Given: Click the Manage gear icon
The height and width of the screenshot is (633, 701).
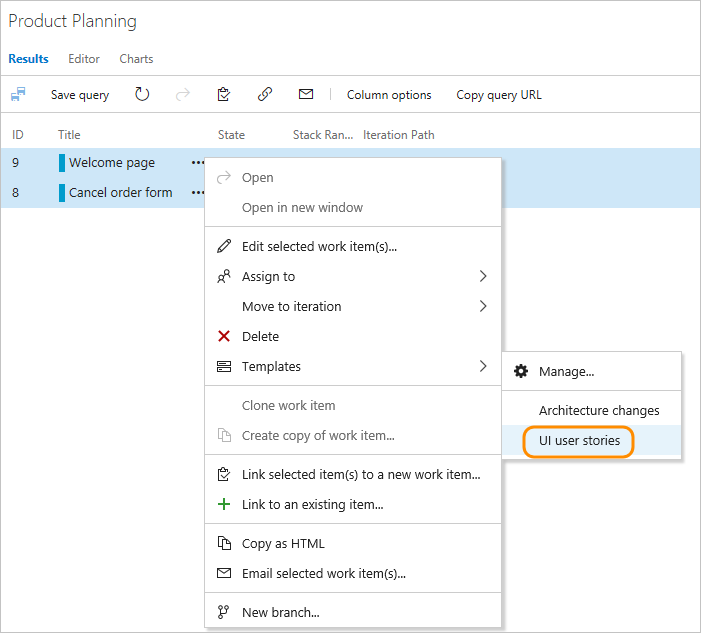Looking at the screenshot, I should (x=521, y=371).
